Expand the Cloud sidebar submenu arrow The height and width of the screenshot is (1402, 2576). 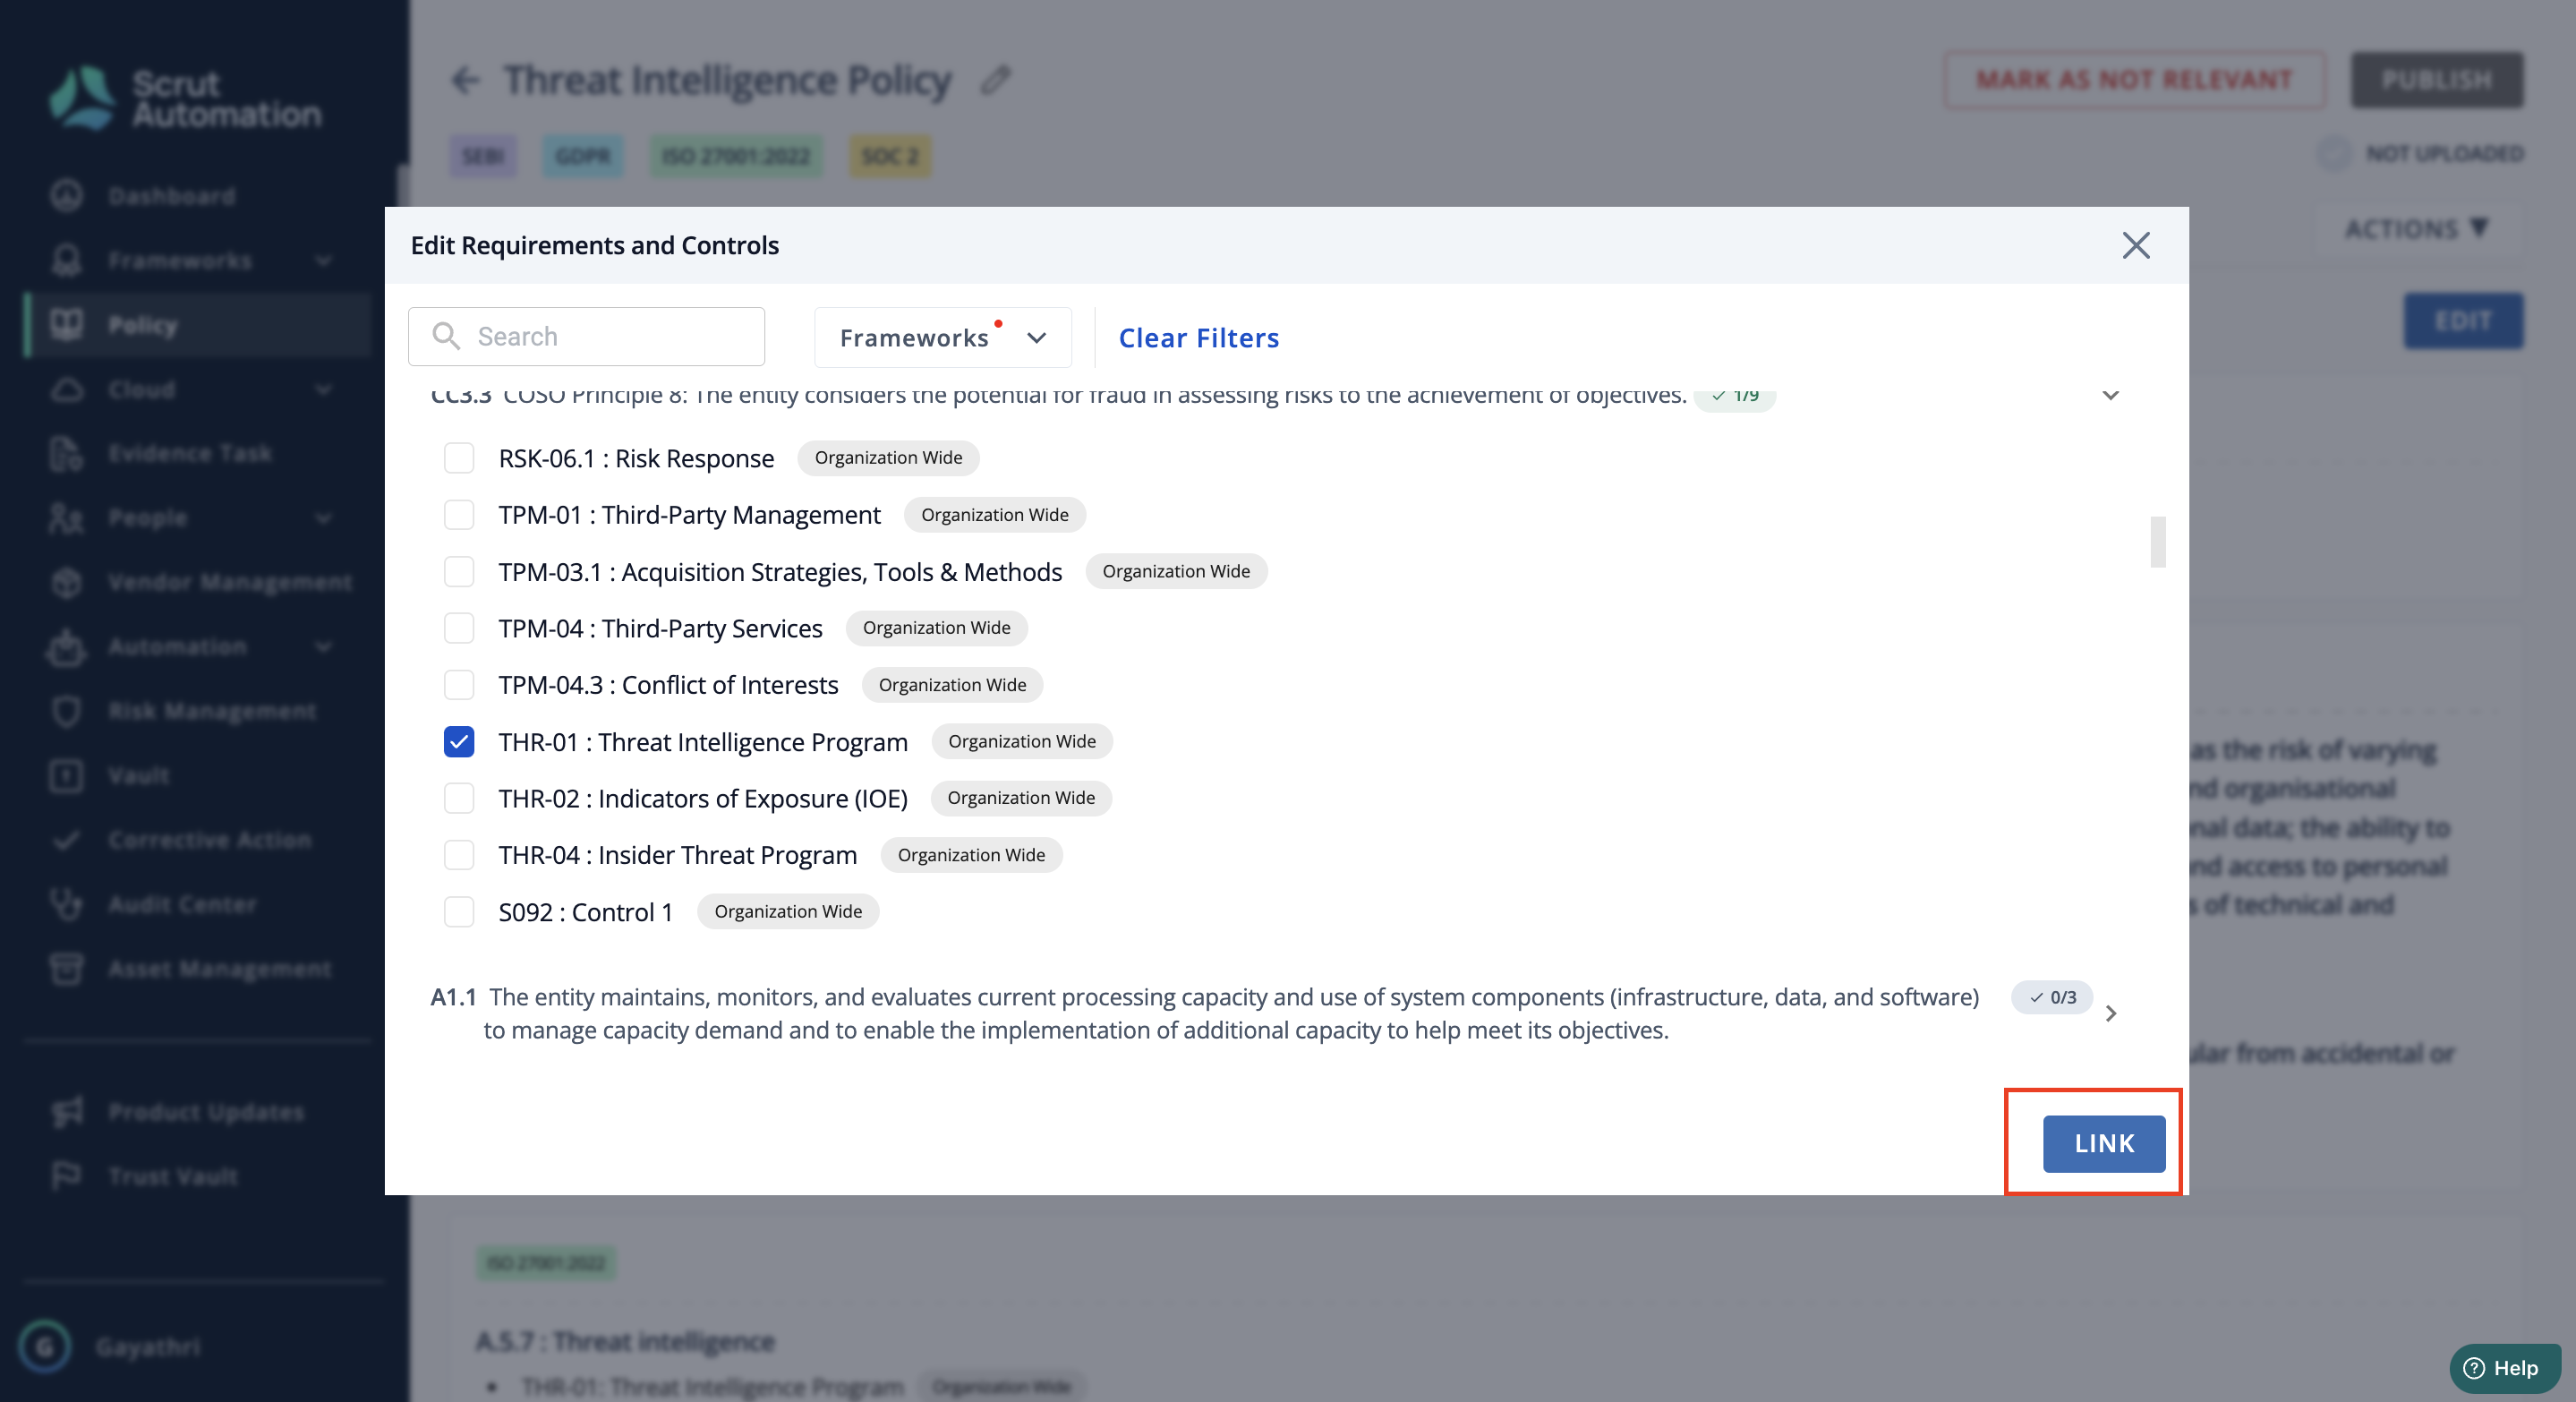point(323,389)
